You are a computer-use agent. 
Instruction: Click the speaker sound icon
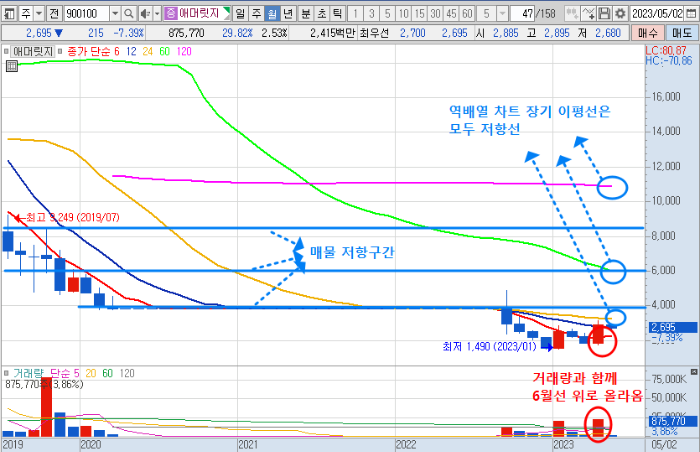coord(145,13)
